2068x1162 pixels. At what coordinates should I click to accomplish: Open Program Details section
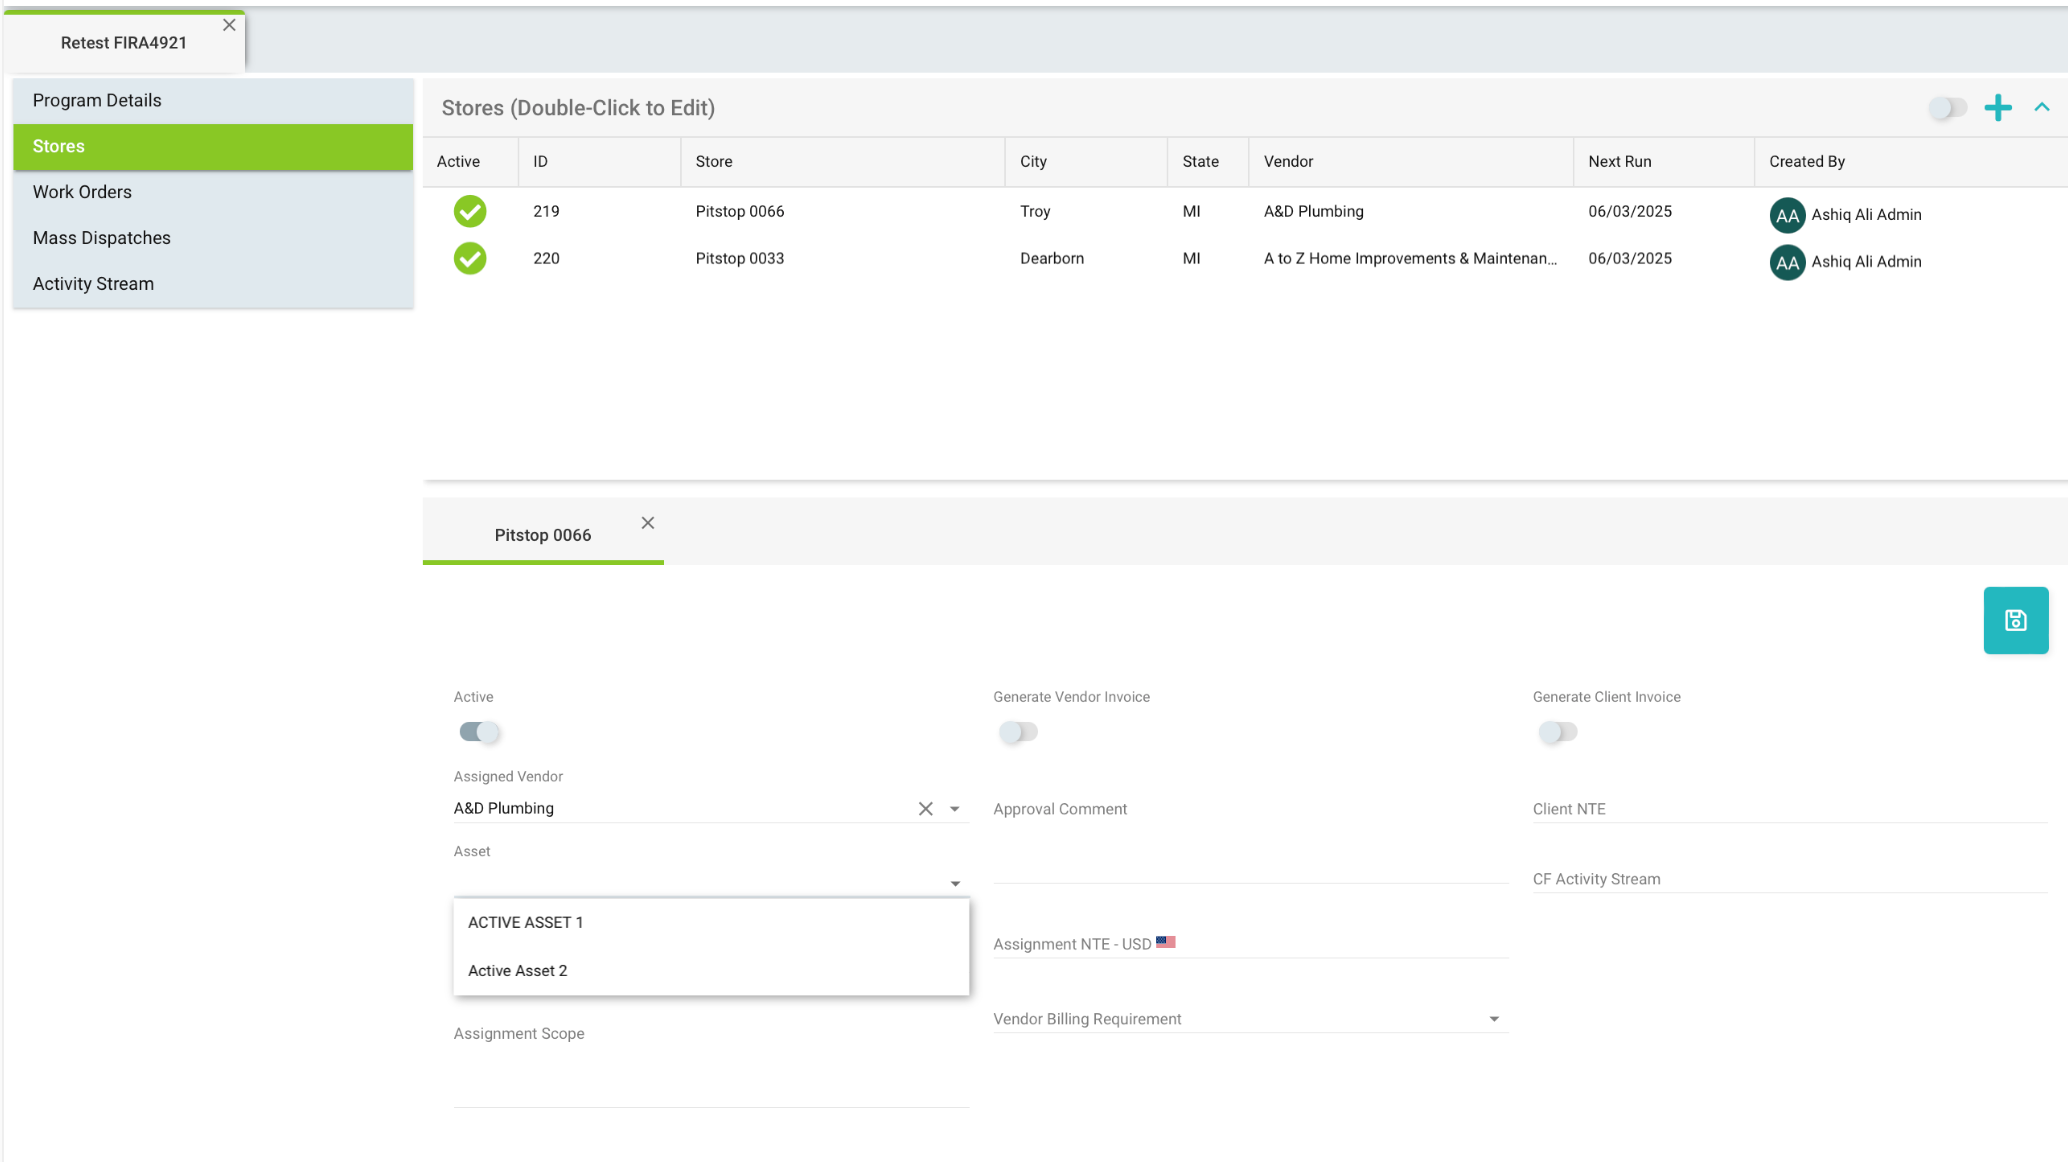coord(213,100)
